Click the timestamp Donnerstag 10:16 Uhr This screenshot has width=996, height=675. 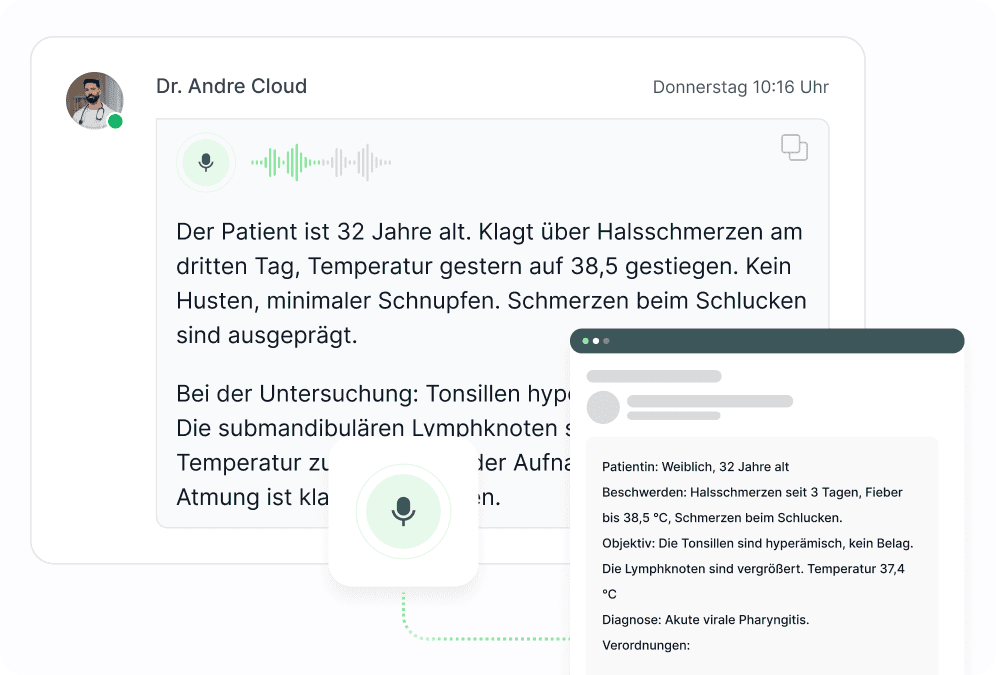740,87
